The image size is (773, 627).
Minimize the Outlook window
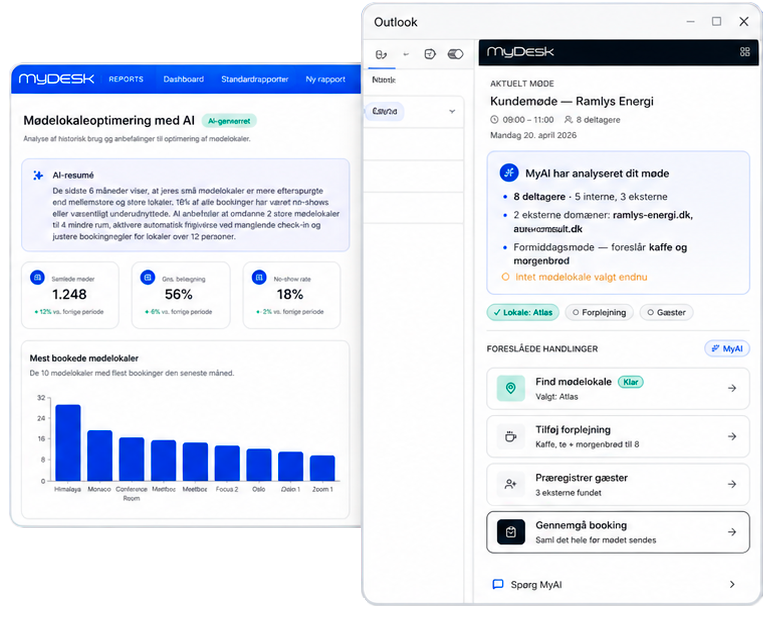[x=691, y=22]
